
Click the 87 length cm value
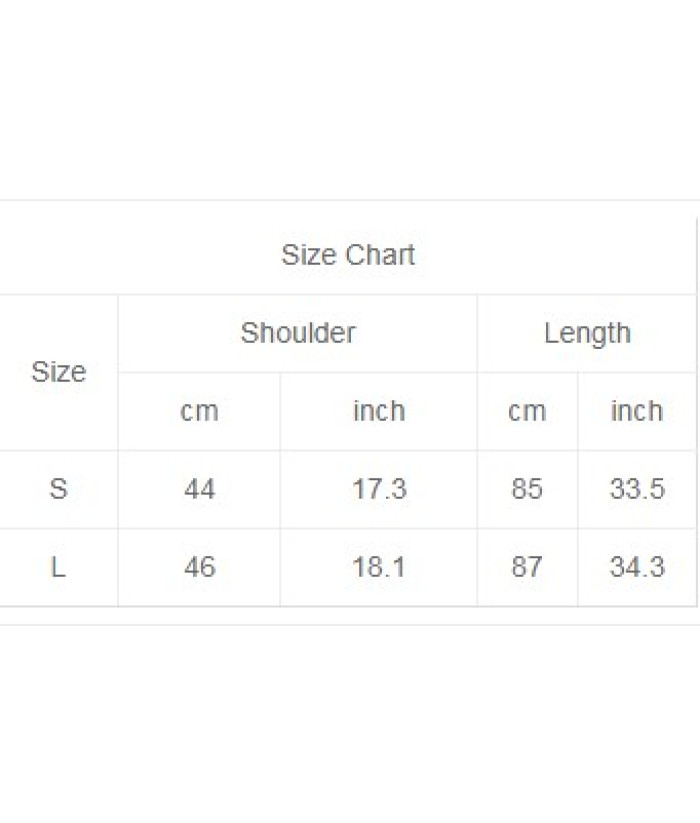click(x=527, y=567)
